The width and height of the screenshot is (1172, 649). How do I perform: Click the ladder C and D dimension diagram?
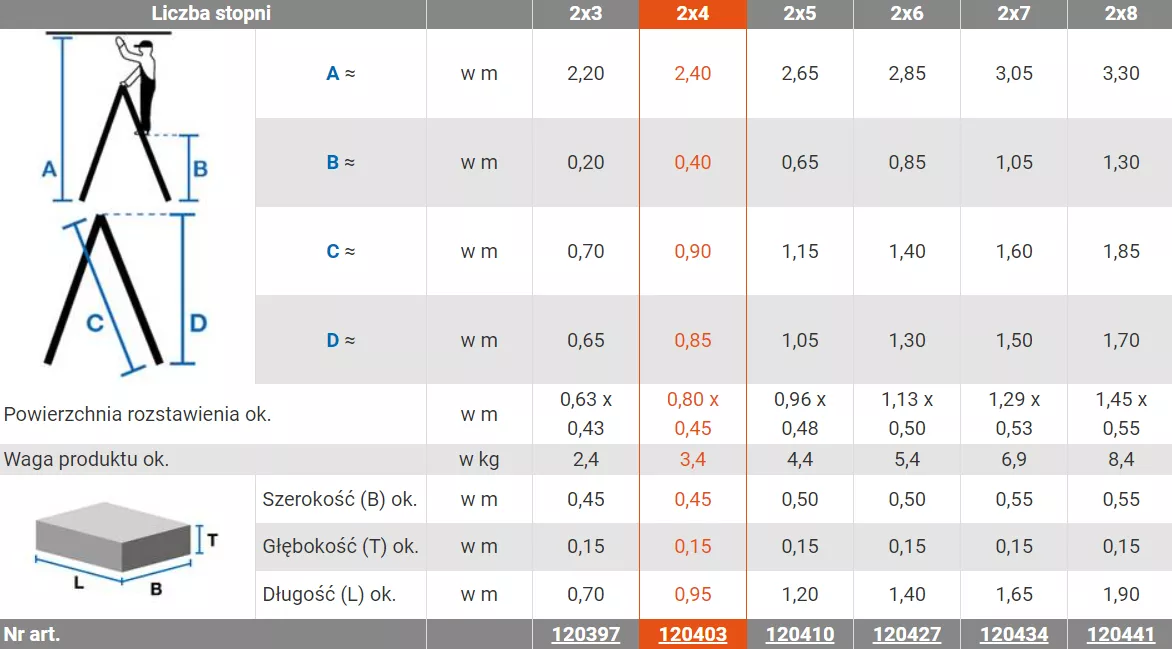click(124, 291)
